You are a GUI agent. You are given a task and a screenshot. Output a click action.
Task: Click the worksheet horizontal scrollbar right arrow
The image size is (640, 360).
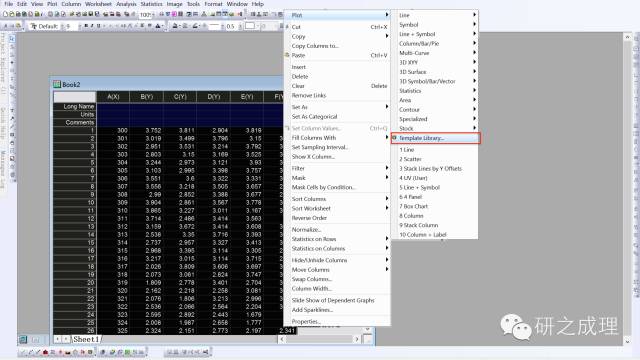(x=357, y=339)
